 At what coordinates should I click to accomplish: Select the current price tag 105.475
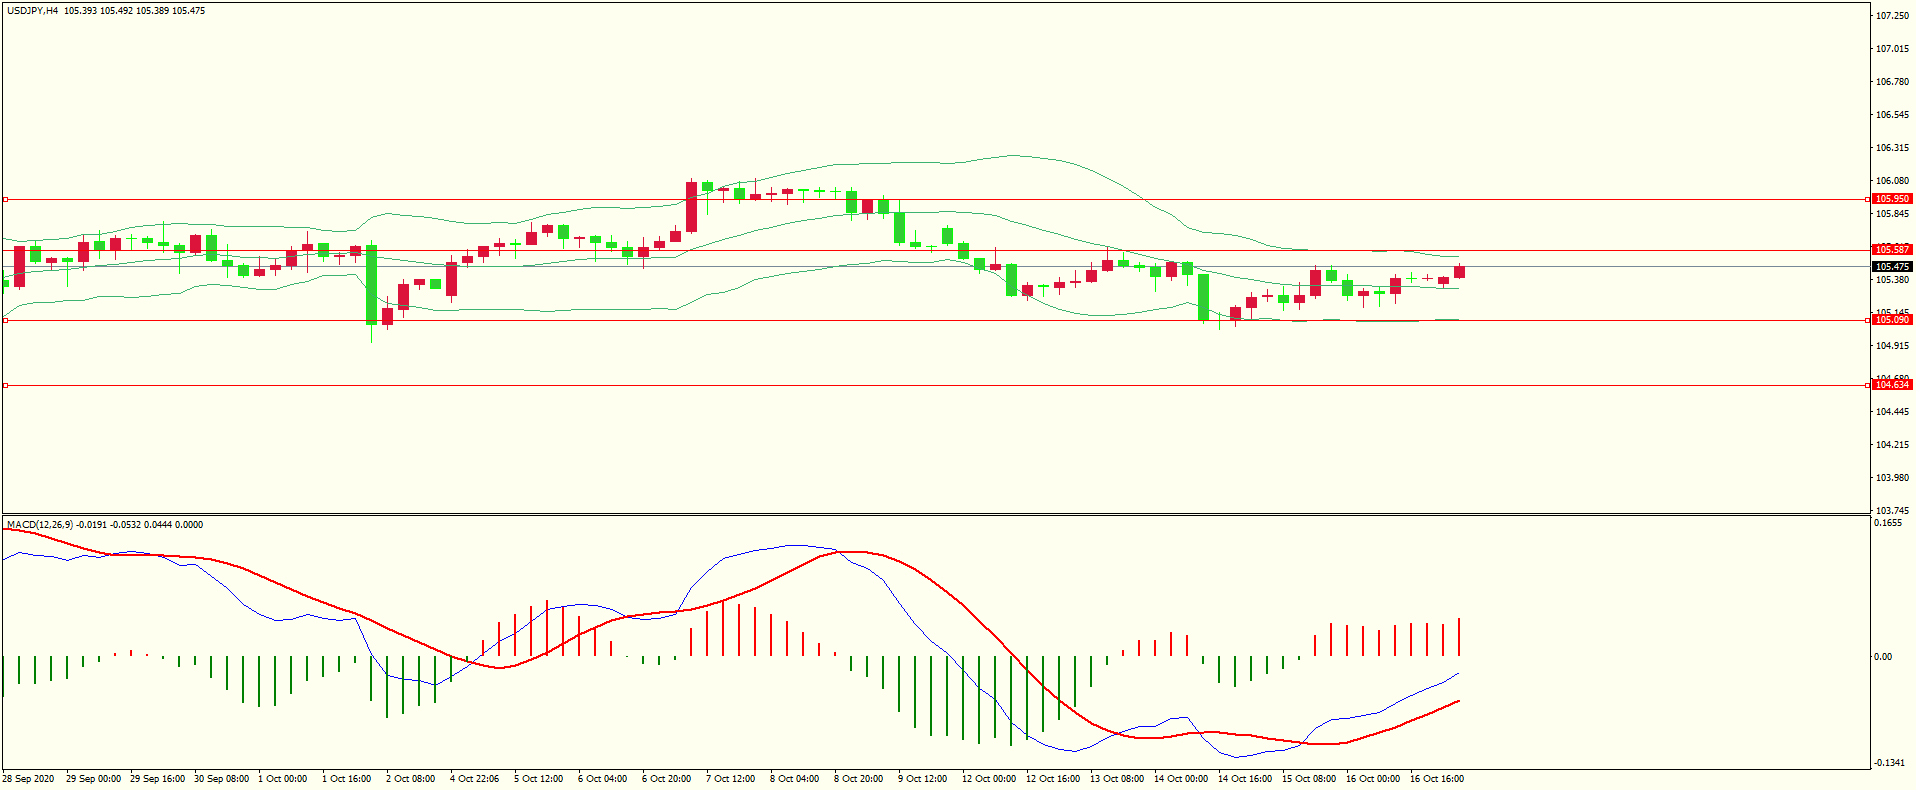[x=1891, y=267]
